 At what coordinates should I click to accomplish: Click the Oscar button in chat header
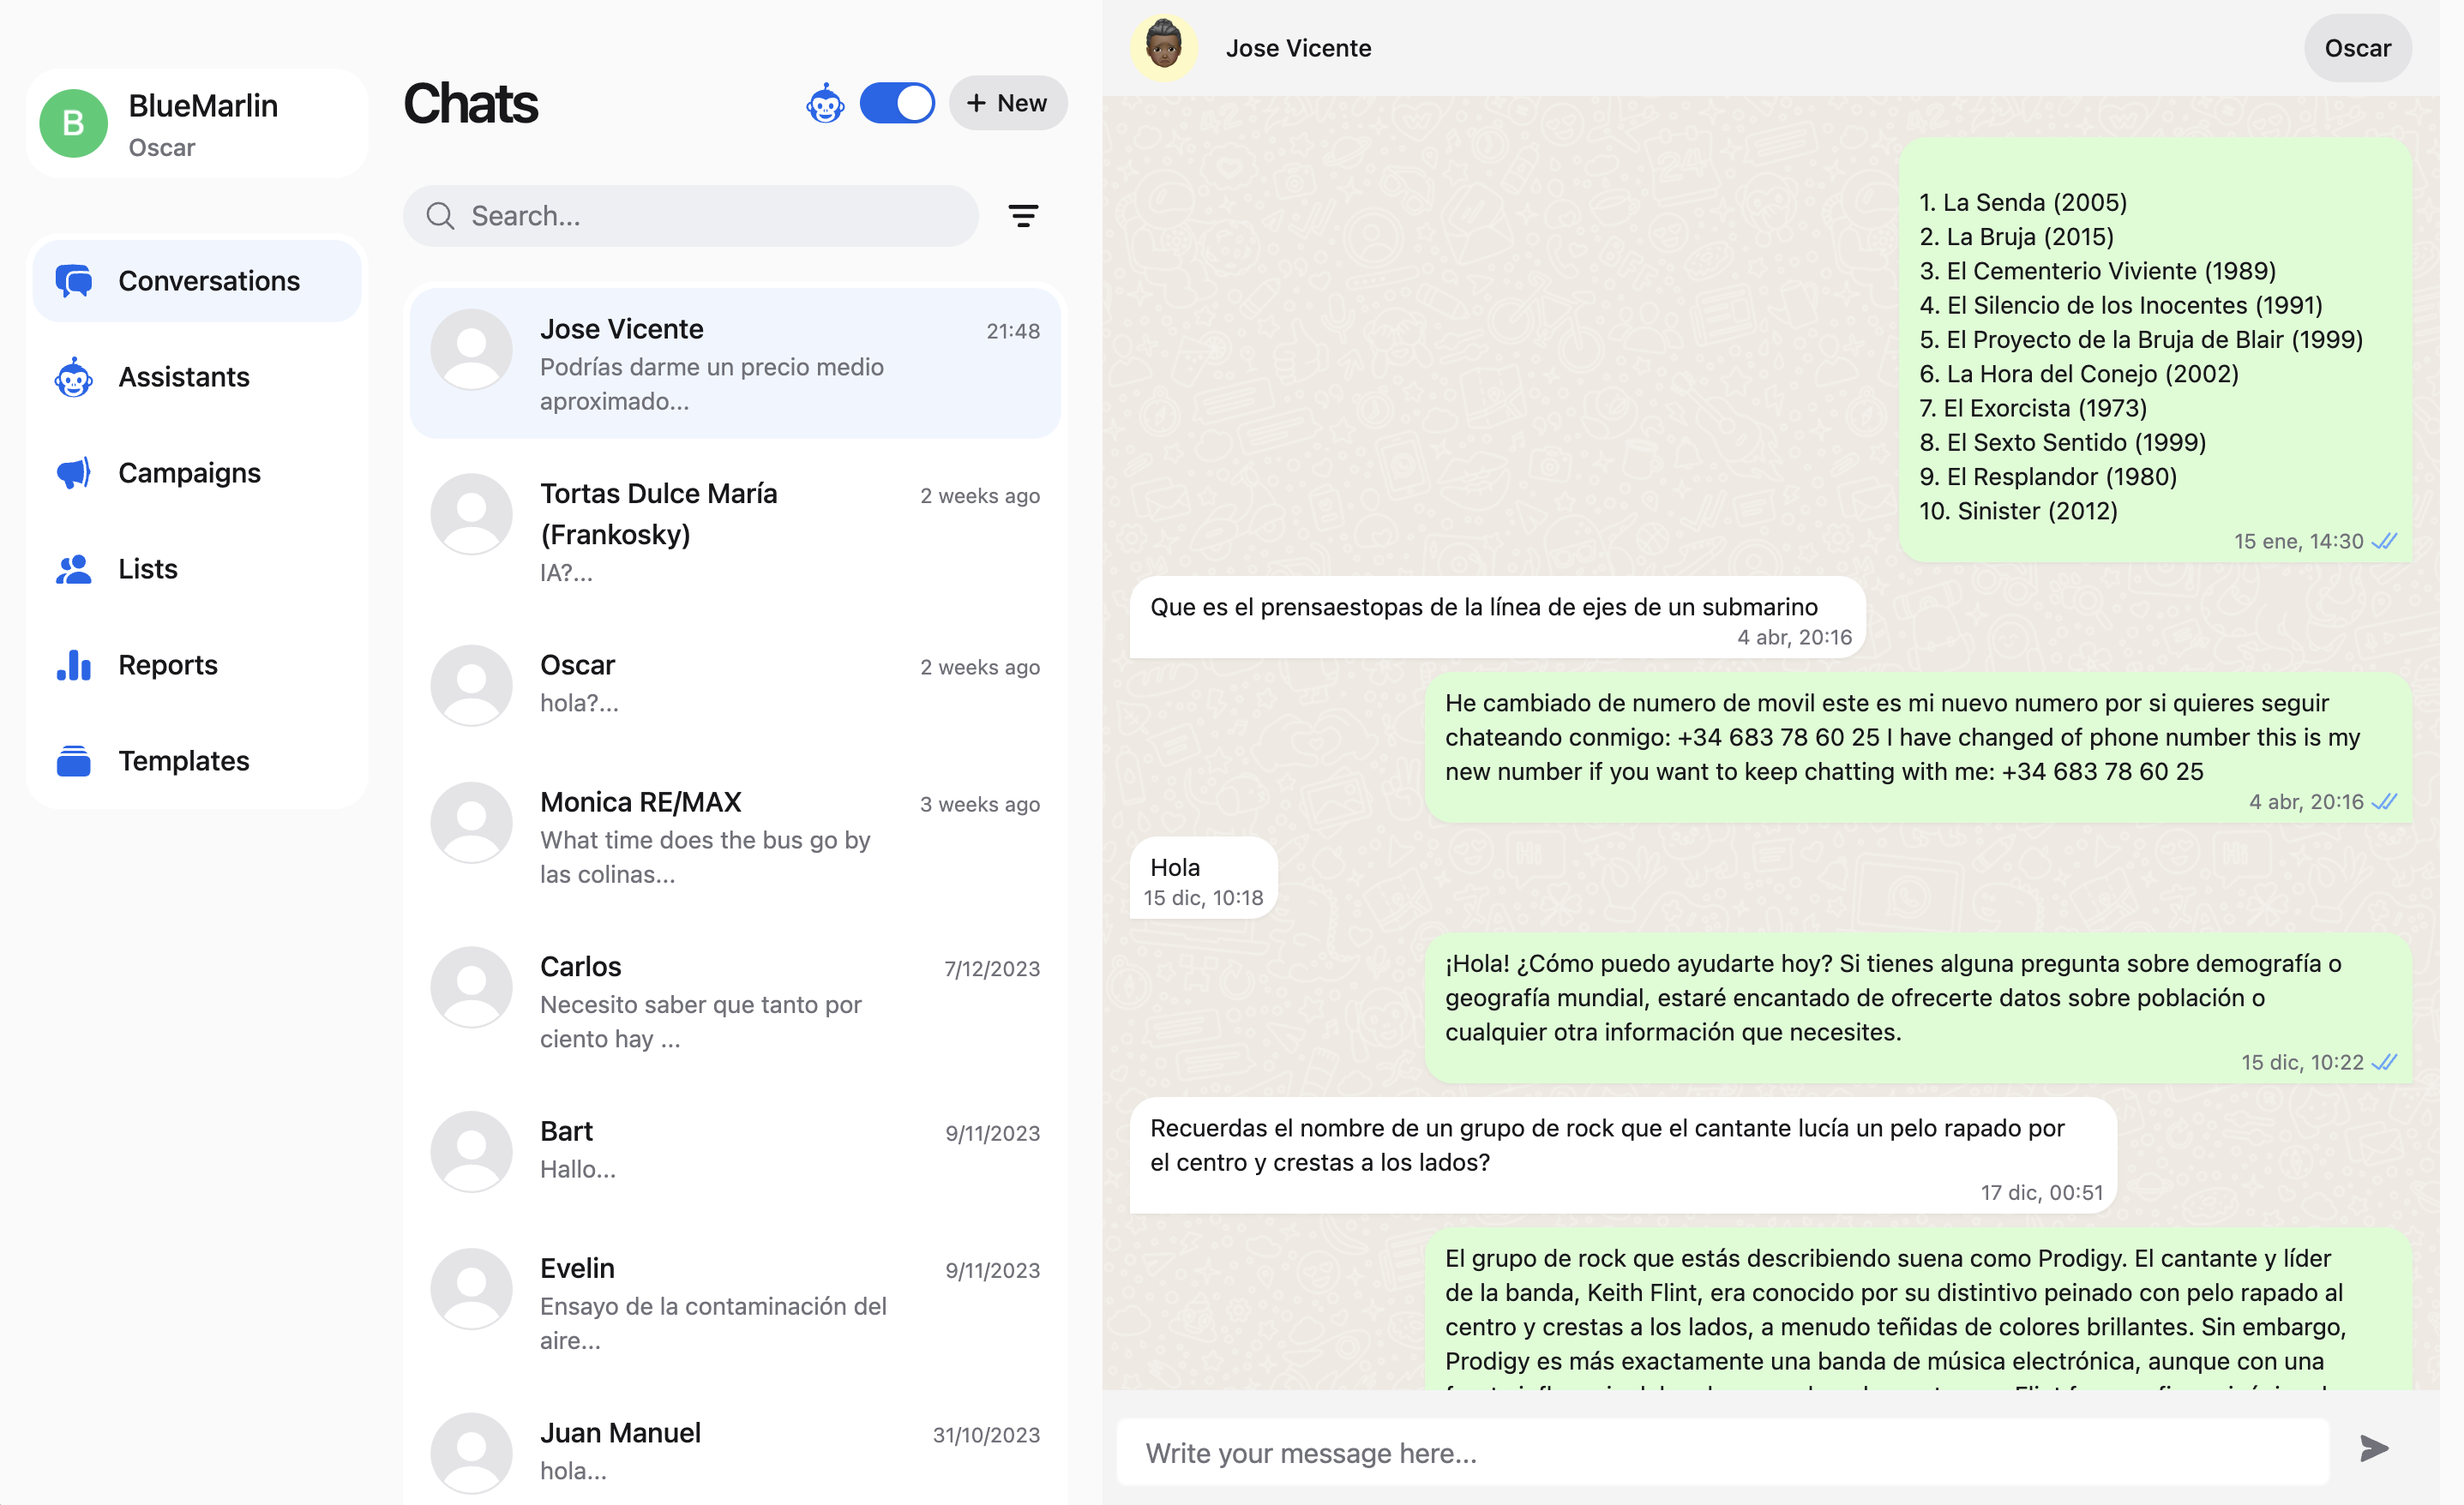[x=2357, y=48]
